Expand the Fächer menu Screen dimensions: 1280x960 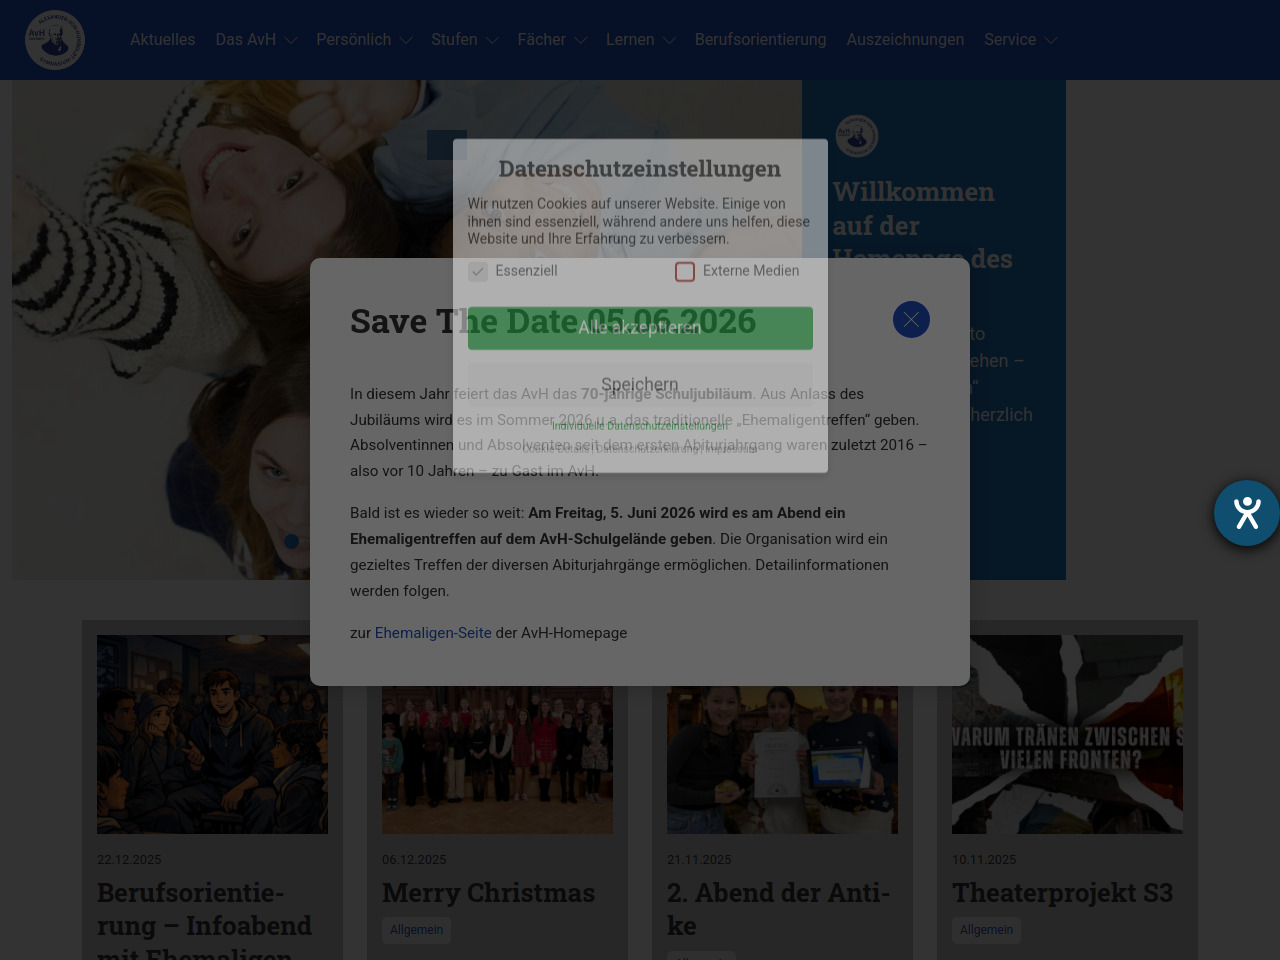551,40
